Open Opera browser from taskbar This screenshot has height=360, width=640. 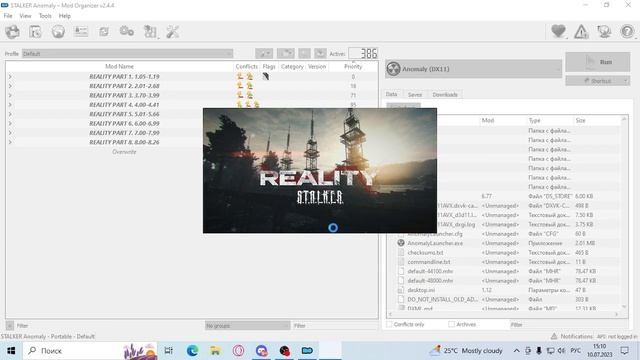(x=238, y=351)
